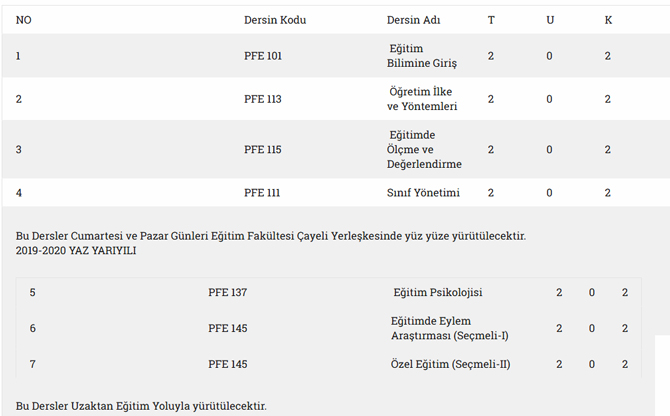Screen dimensions: 670x416
Task: Click the "K" column header
Action: (608, 20)
